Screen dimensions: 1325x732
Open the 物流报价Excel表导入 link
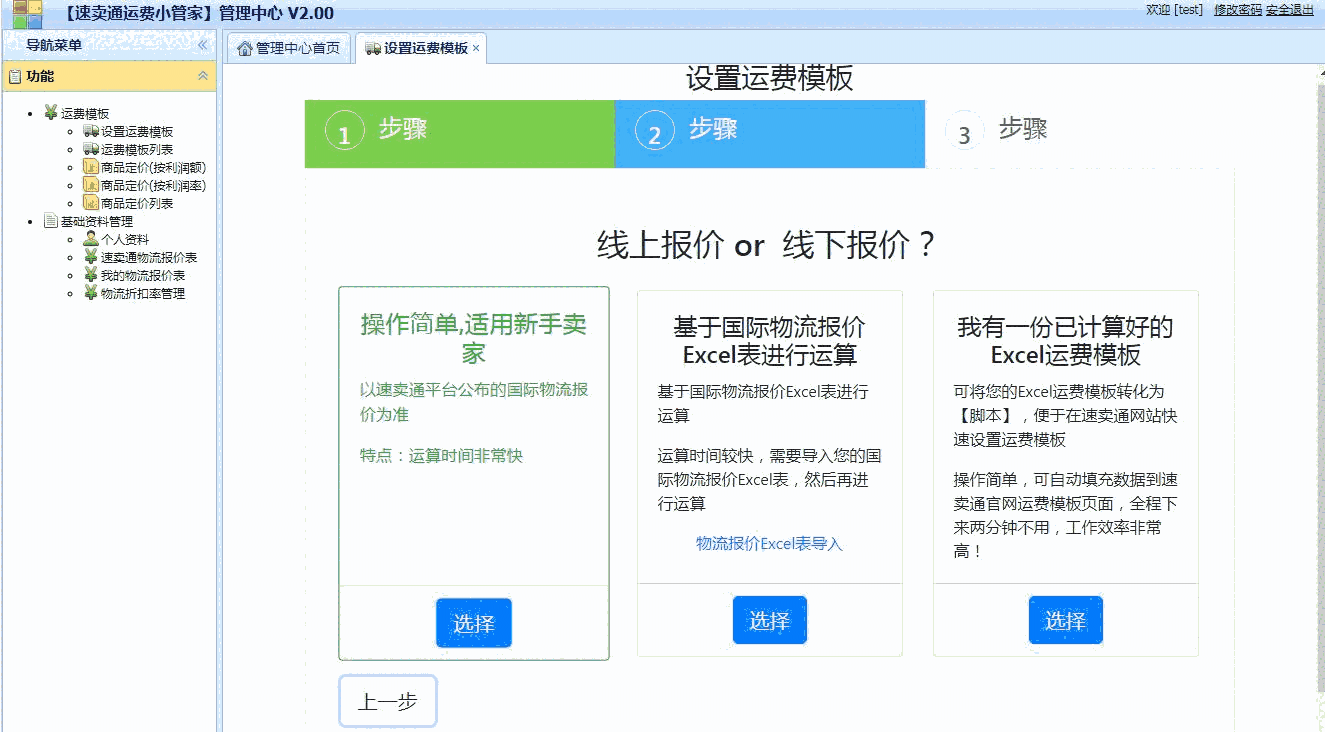click(768, 543)
